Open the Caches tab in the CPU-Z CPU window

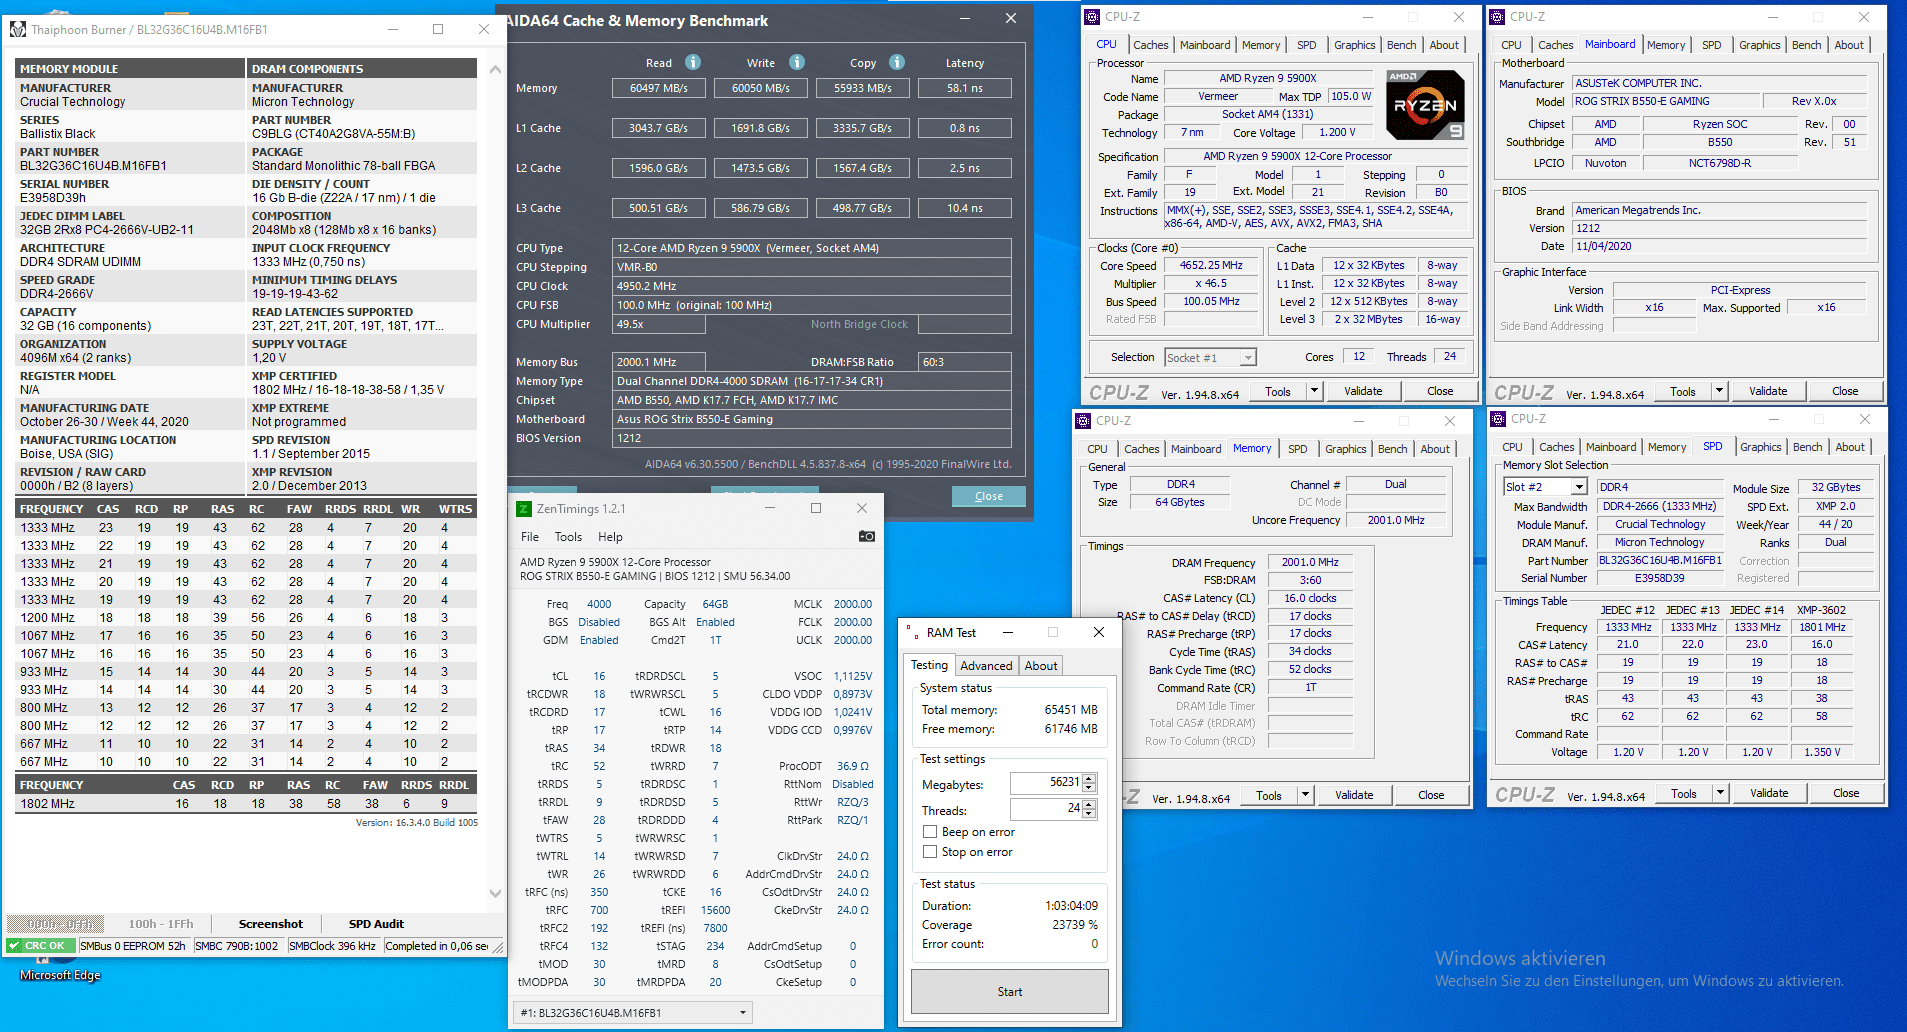pyautogui.click(x=1150, y=45)
